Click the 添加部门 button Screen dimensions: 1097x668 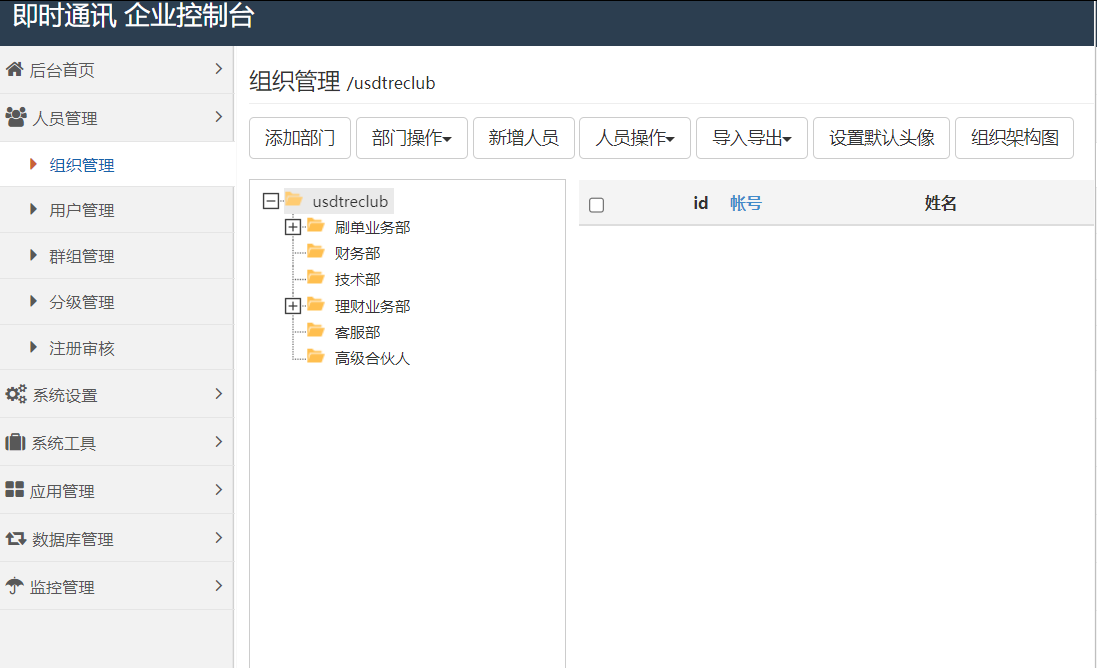point(299,138)
